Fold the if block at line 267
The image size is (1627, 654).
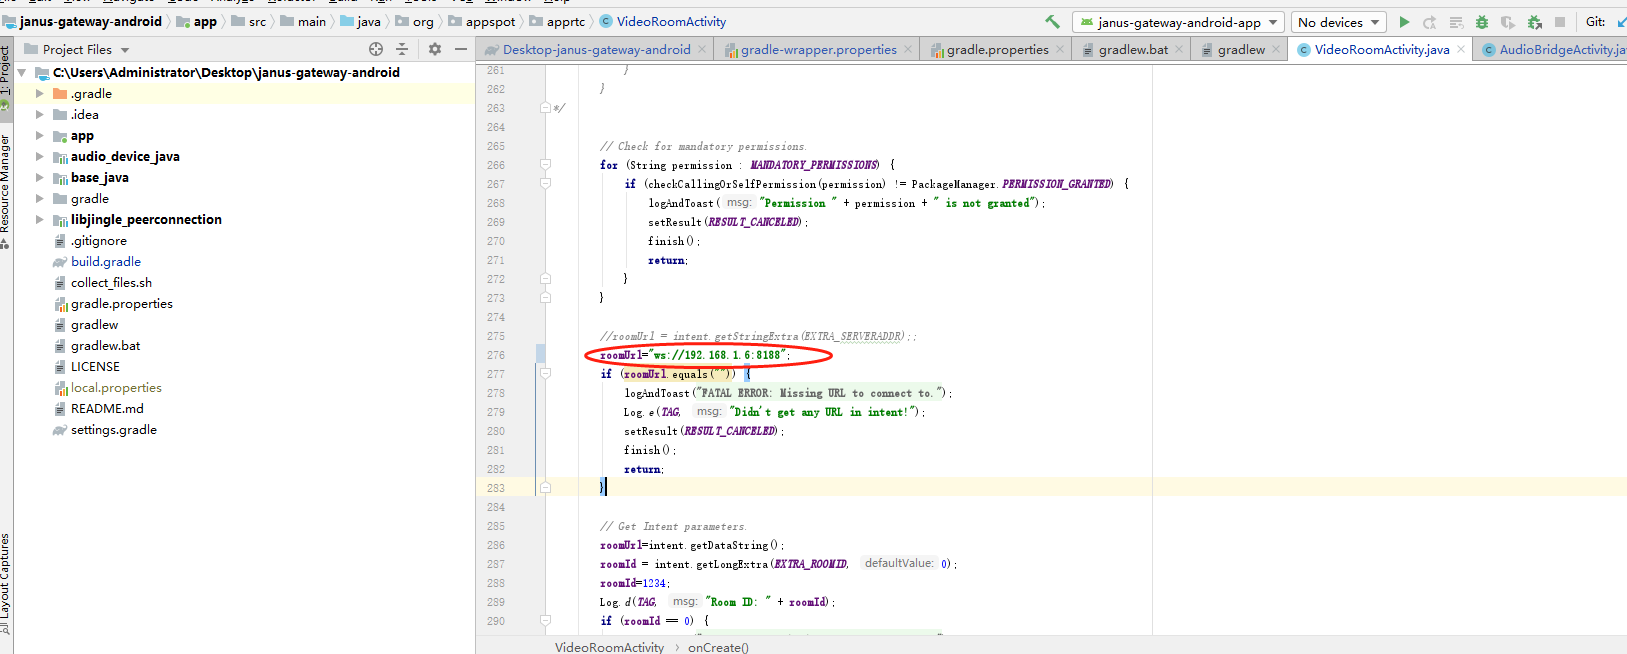coord(545,184)
